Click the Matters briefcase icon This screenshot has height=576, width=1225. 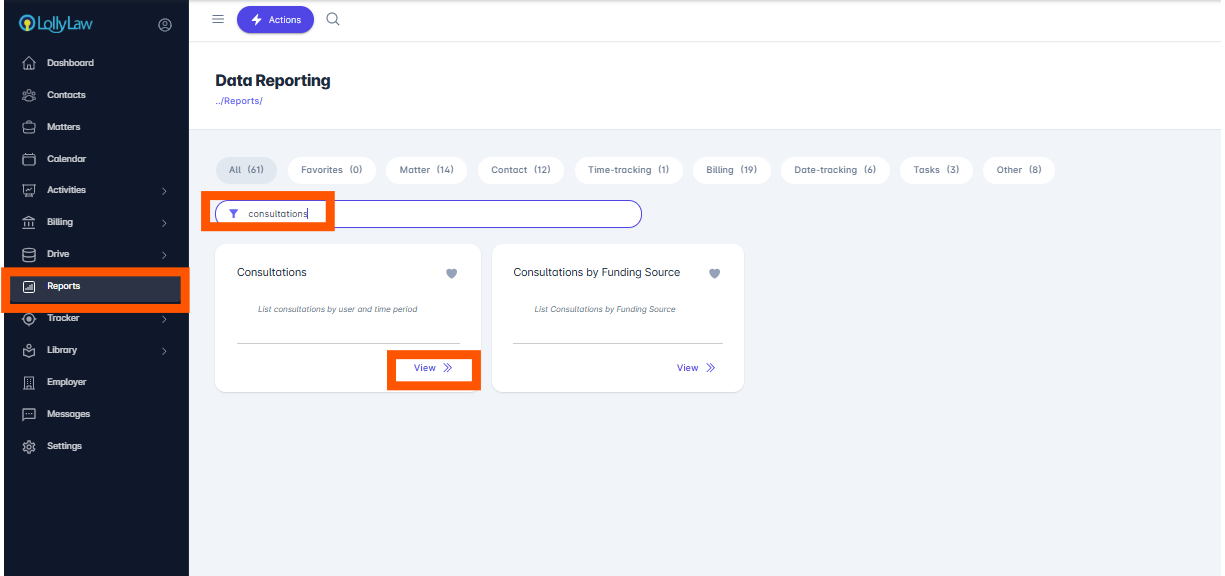pyautogui.click(x=29, y=127)
